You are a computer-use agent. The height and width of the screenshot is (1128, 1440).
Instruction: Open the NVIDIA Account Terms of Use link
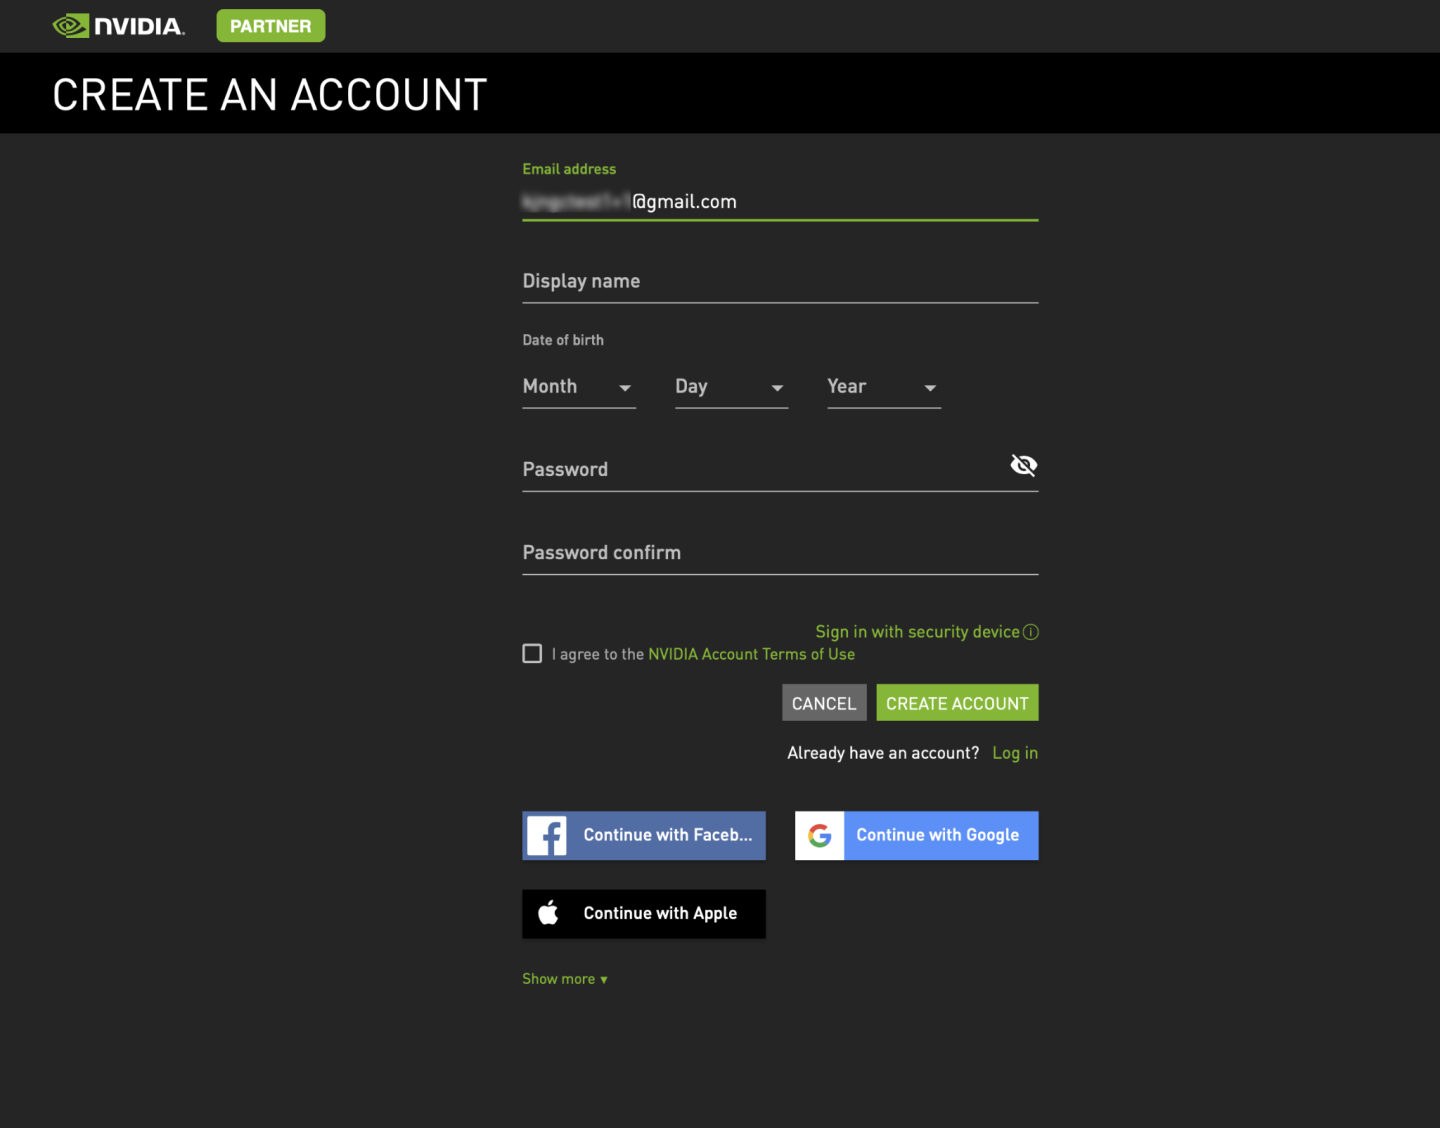pyautogui.click(x=751, y=653)
